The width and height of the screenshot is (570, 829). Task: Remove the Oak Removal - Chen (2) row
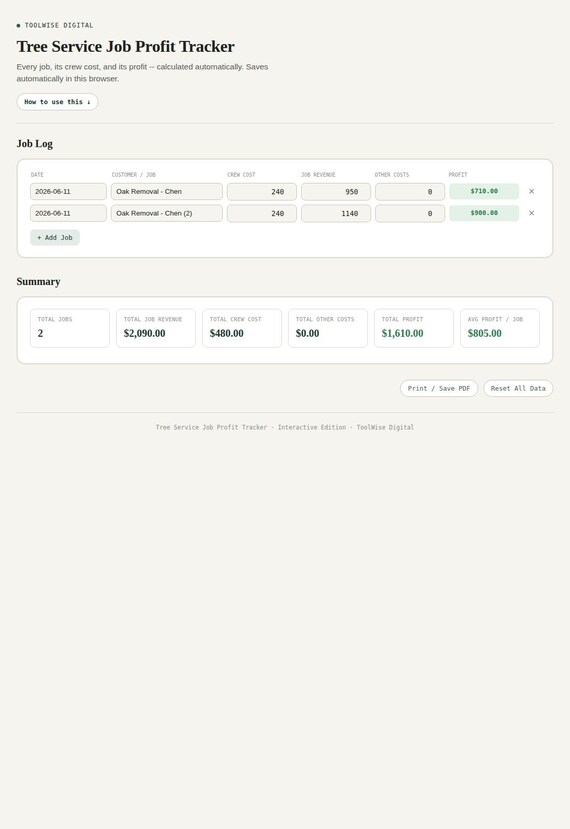531,213
